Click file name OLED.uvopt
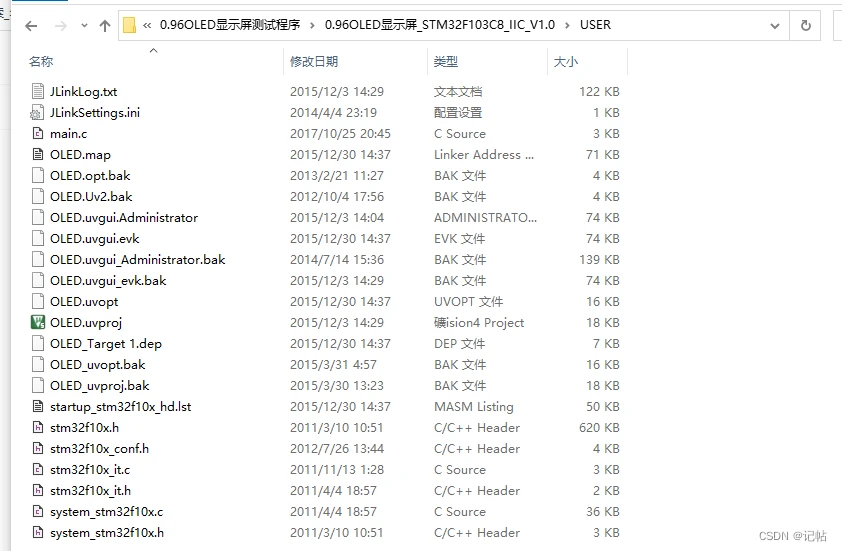 84,302
